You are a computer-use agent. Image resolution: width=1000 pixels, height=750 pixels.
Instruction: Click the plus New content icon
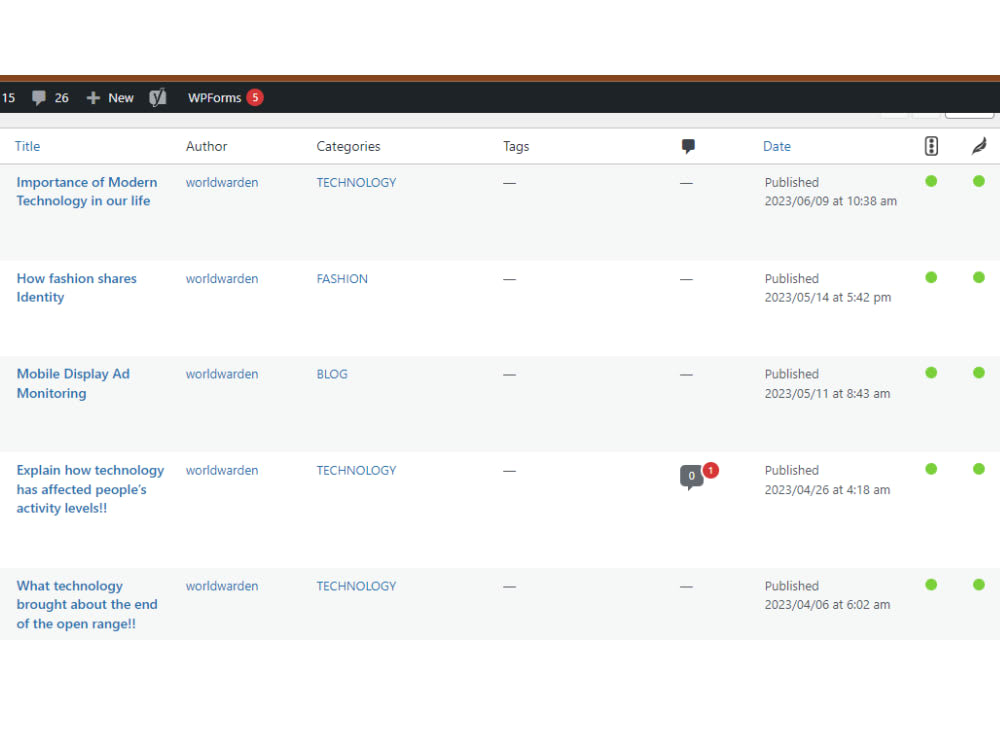pos(93,98)
